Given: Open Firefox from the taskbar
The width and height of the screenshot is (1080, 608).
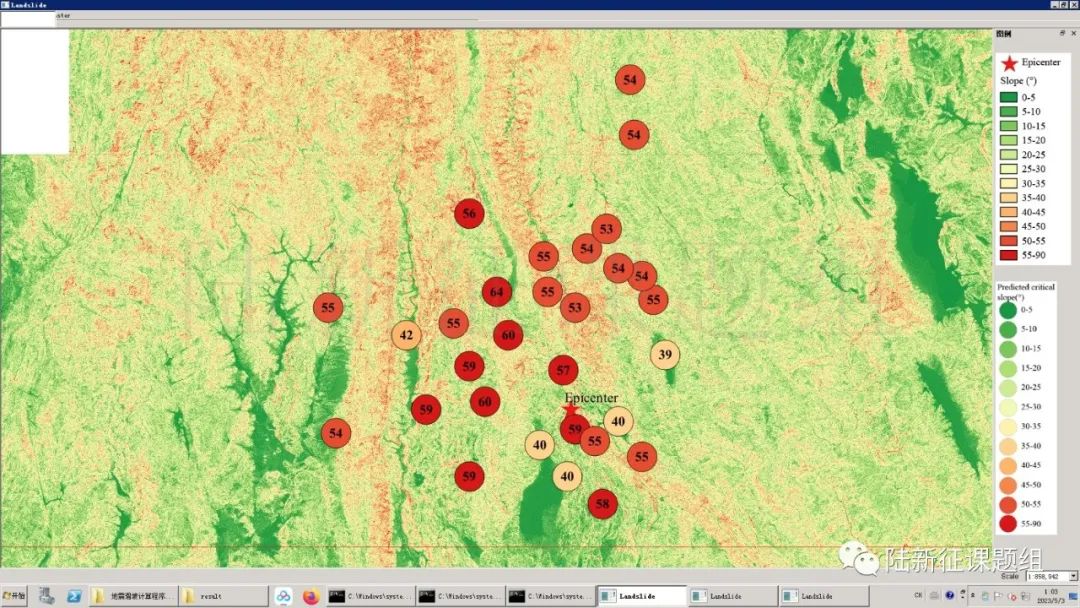Looking at the screenshot, I should coord(310,596).
